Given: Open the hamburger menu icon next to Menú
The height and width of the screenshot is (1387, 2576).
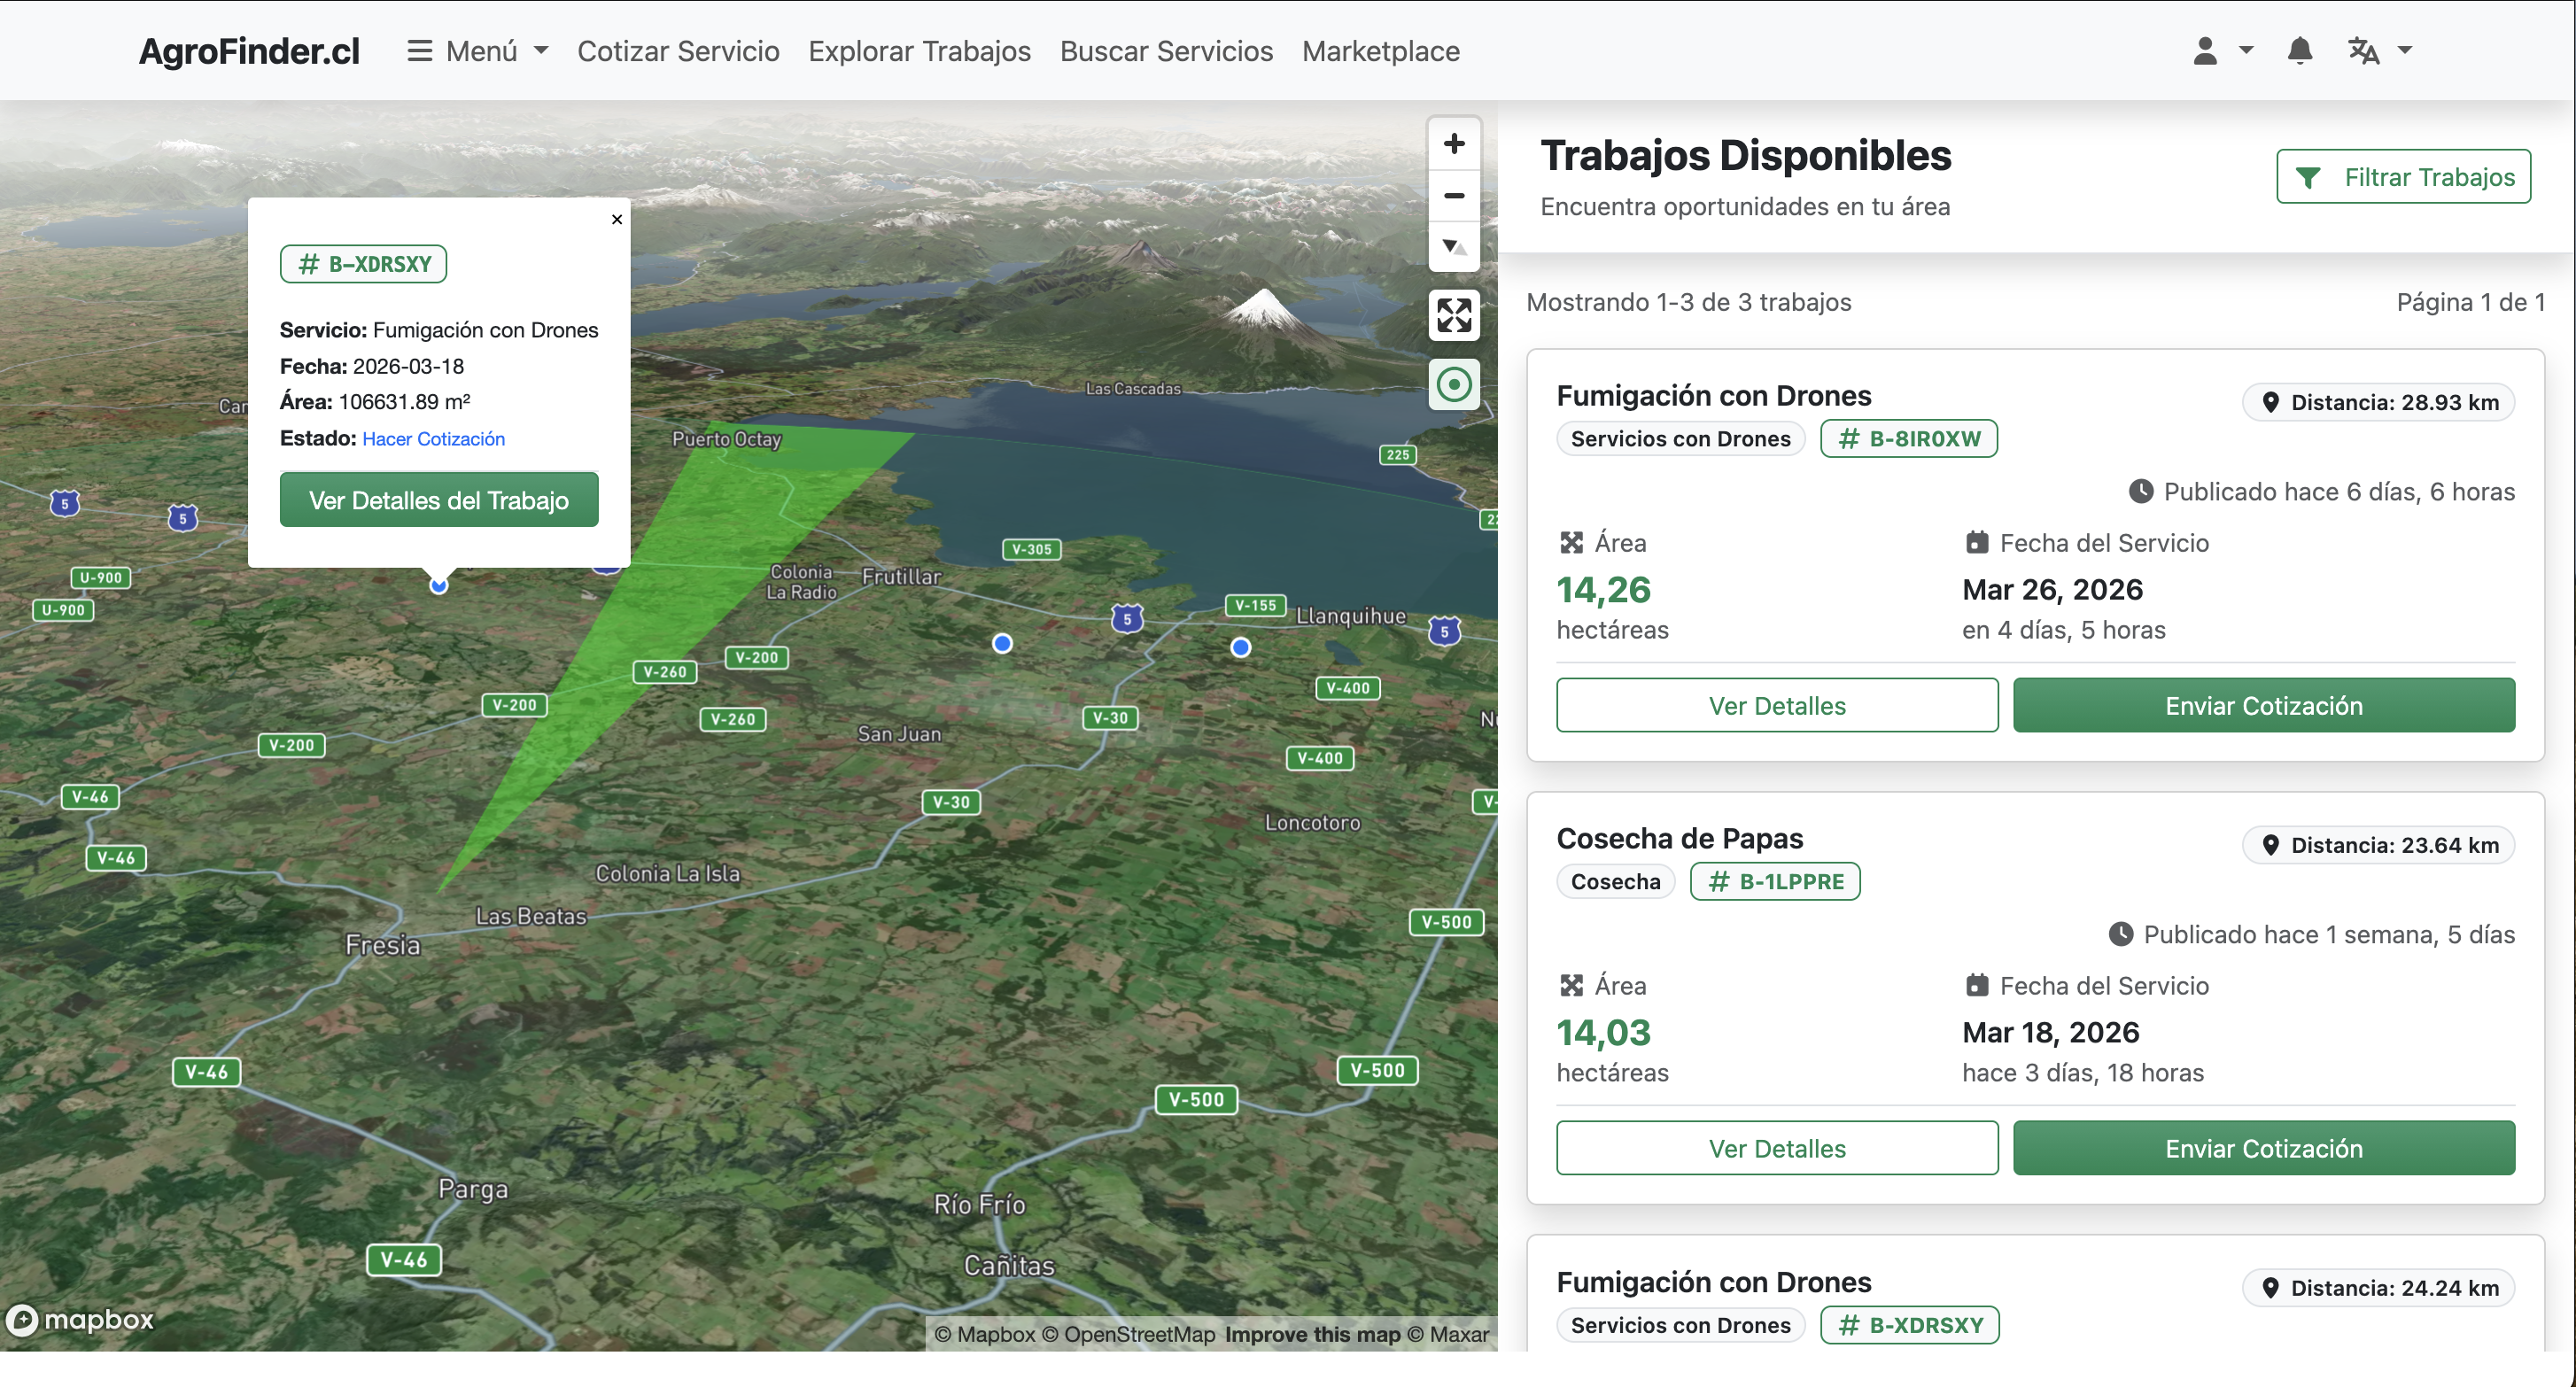Looking at the screenshot, I should coord(419,50).
